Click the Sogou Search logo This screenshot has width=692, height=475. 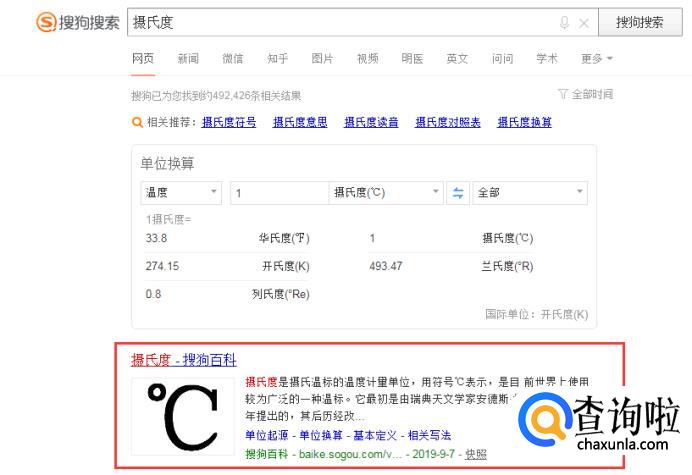point(78,22)
